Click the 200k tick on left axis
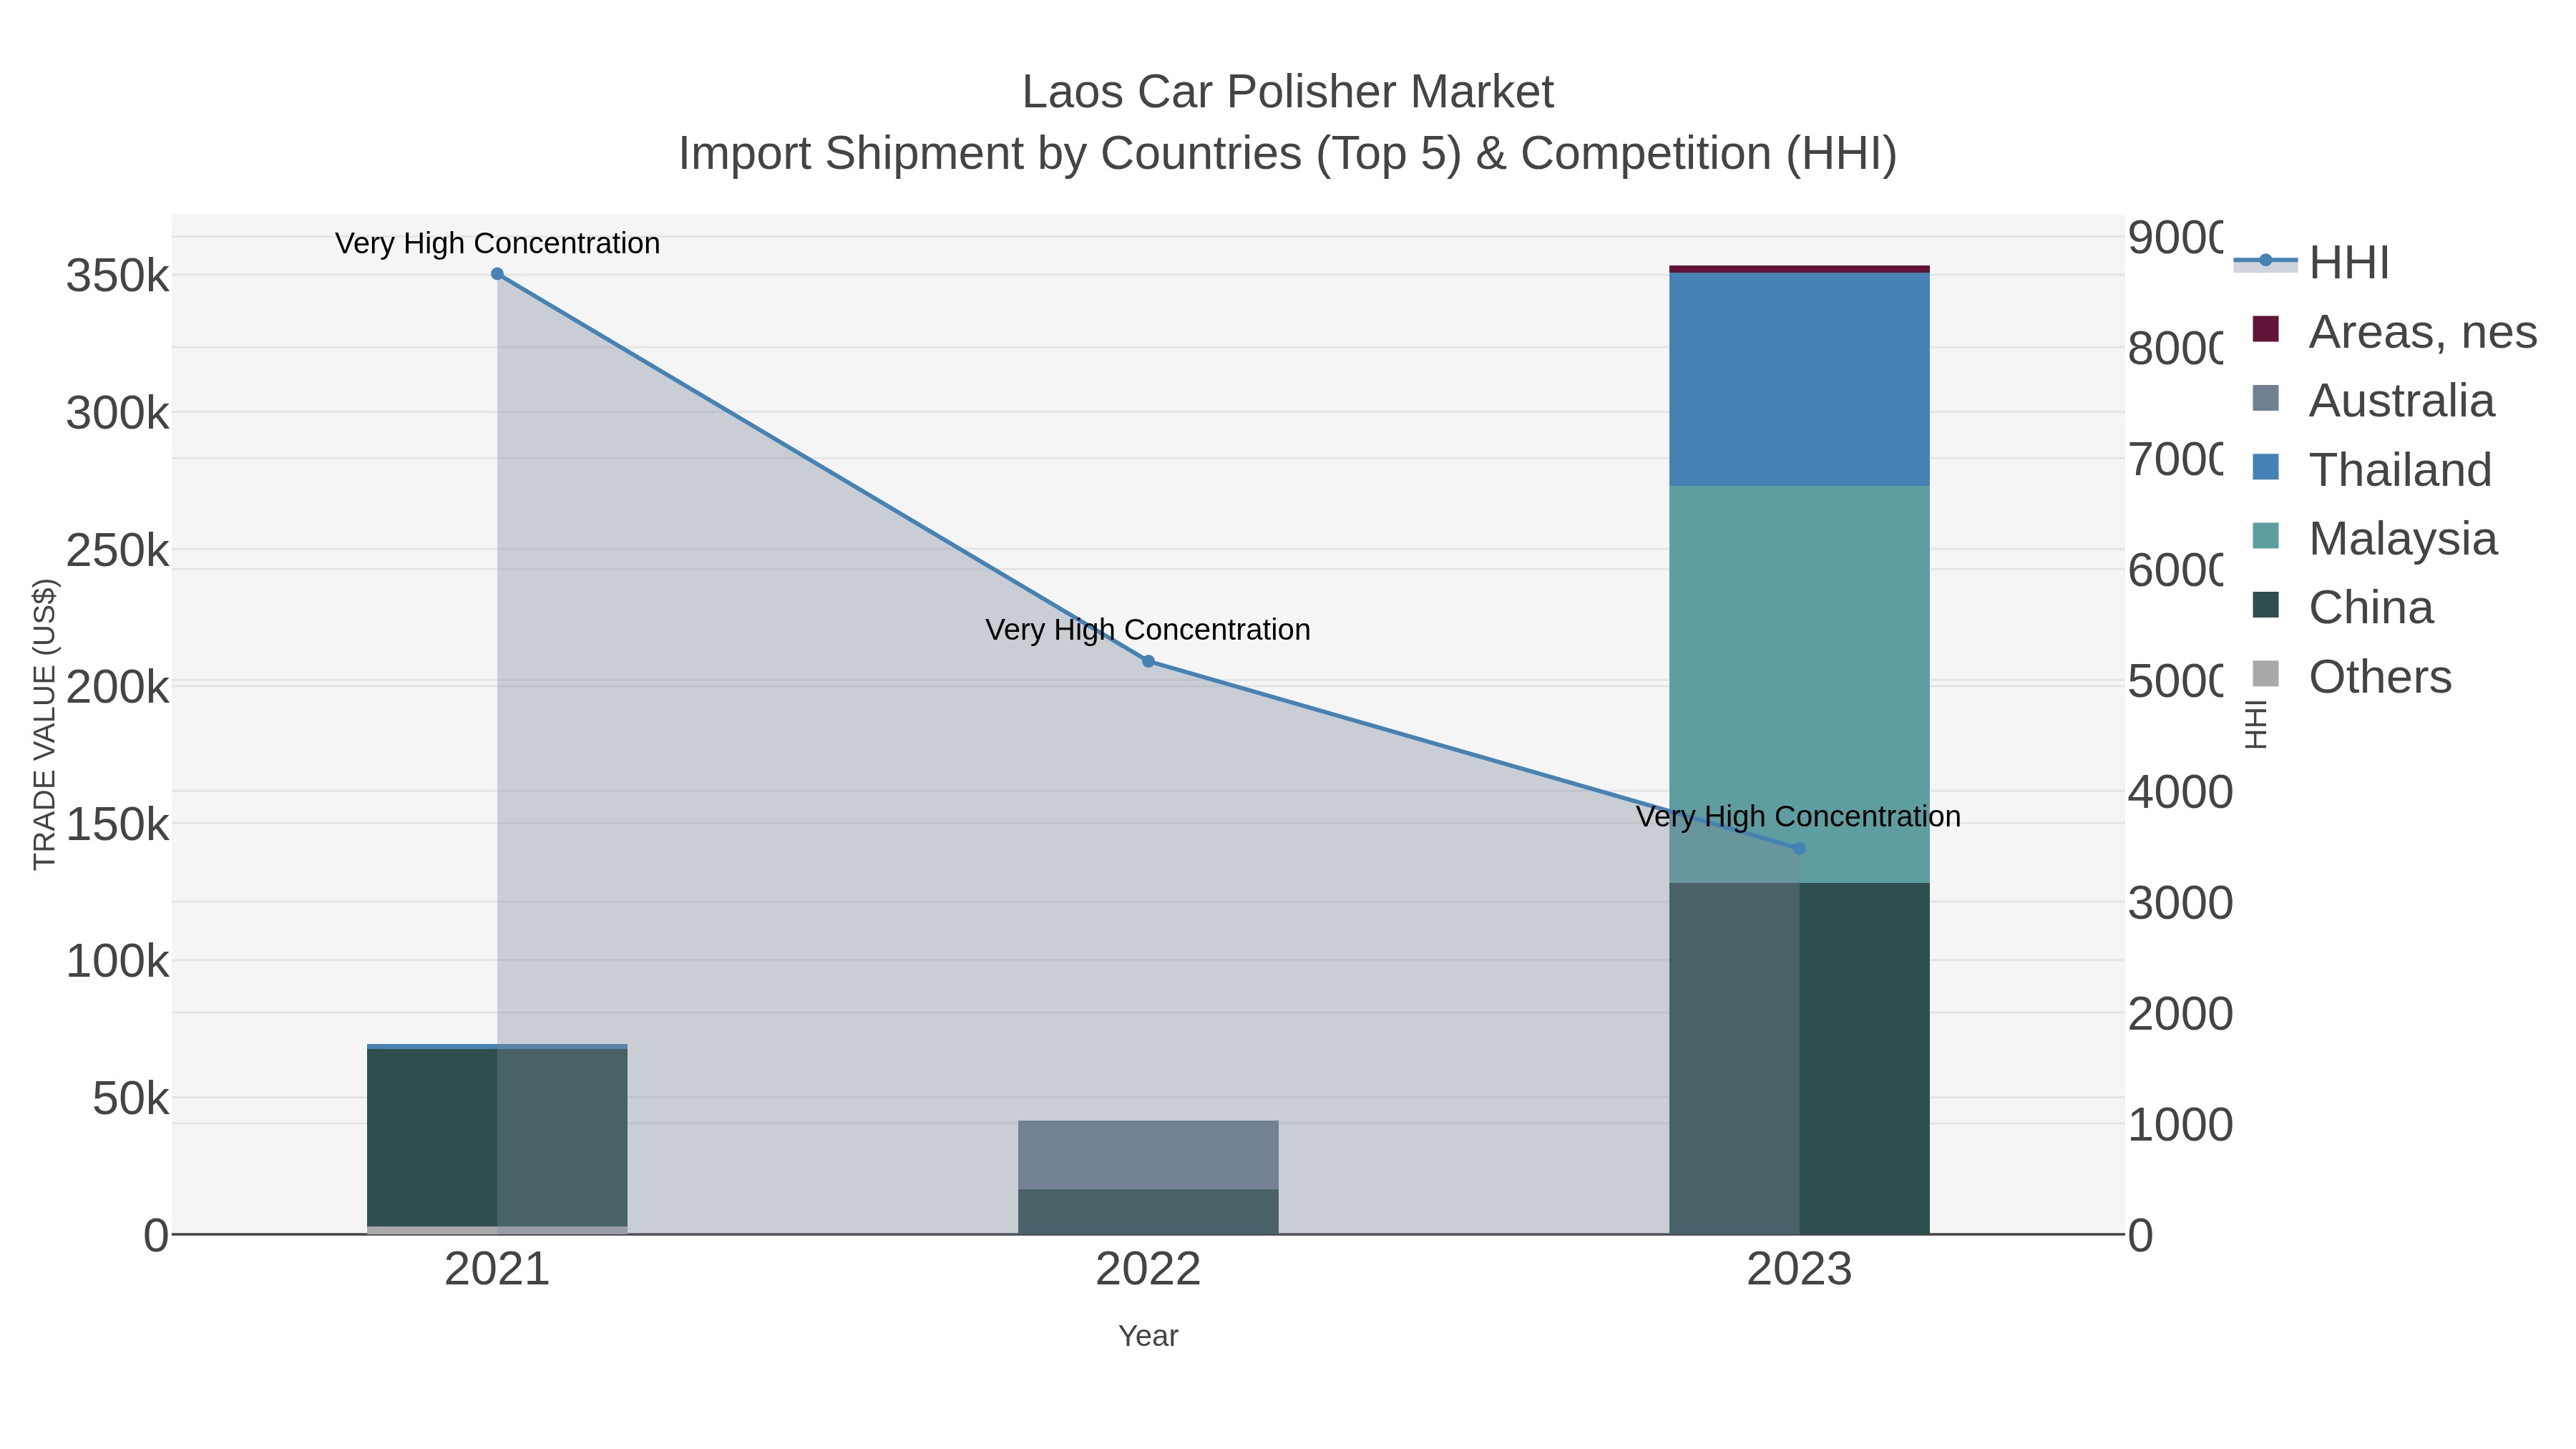The width and height of the screenshot is (2576, 1449). pos(118,687)
